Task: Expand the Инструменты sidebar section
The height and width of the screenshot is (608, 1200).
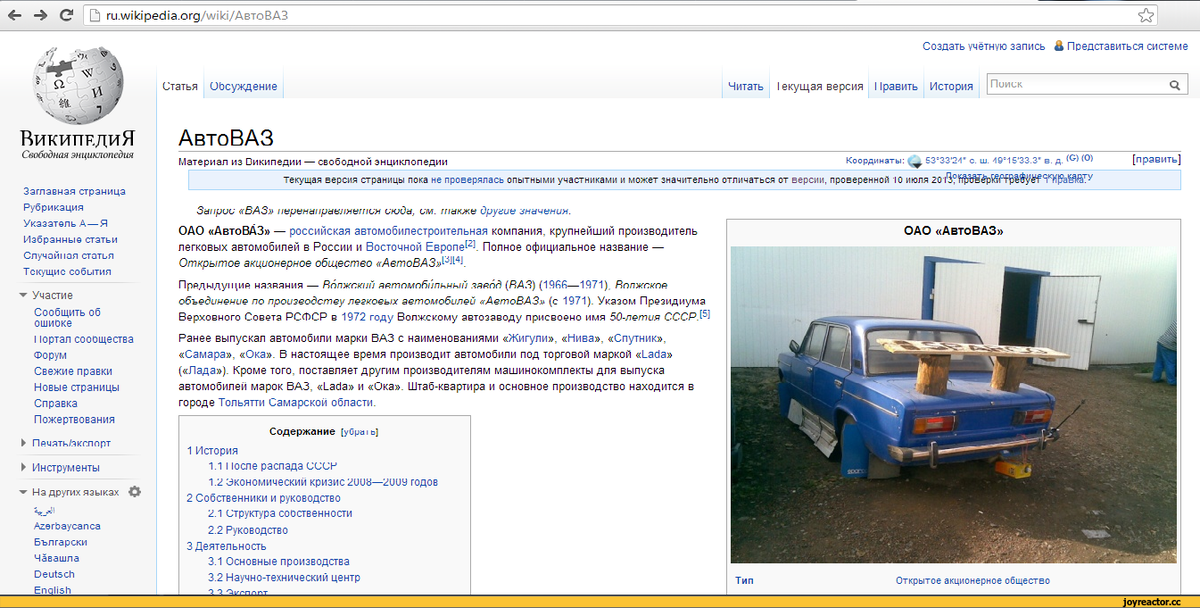Action: tap(24, 468)
